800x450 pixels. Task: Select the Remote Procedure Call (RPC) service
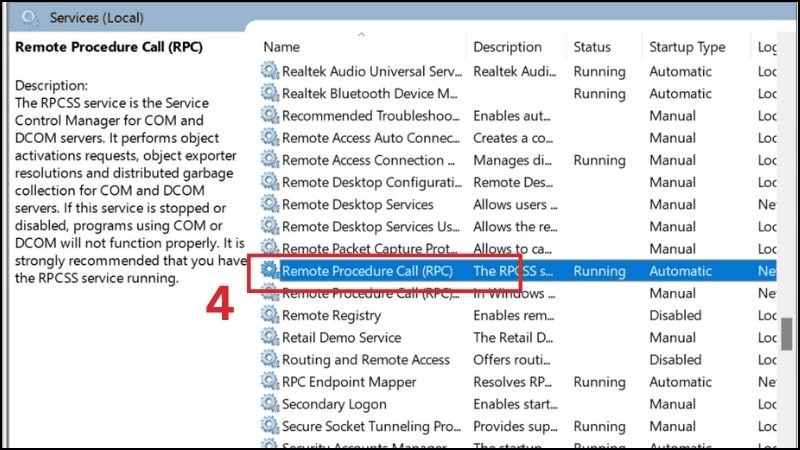(x=369, y=271)
